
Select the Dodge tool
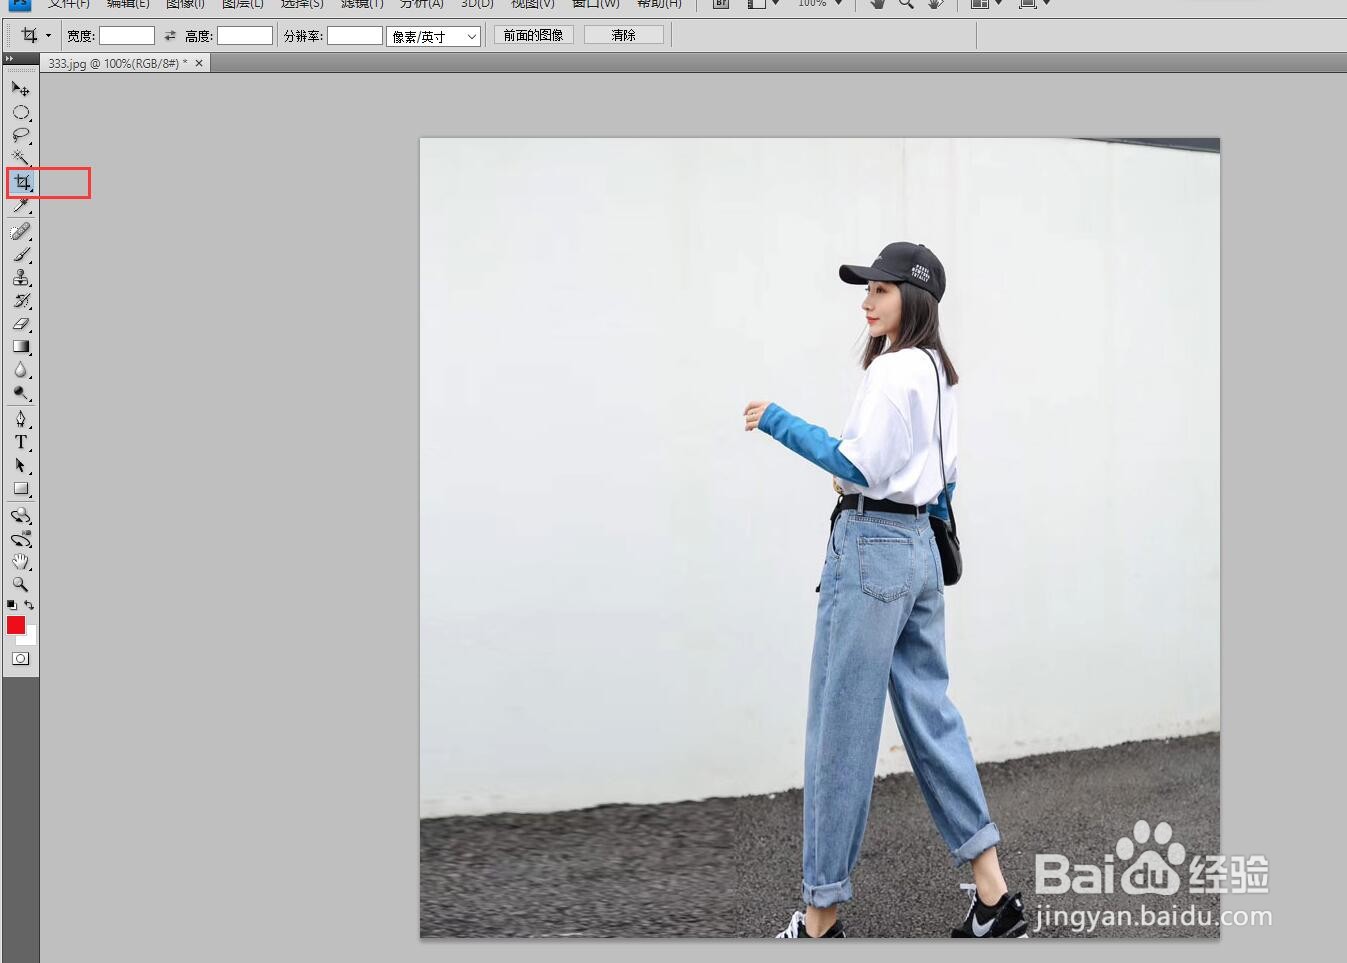(x=20, y=393)
